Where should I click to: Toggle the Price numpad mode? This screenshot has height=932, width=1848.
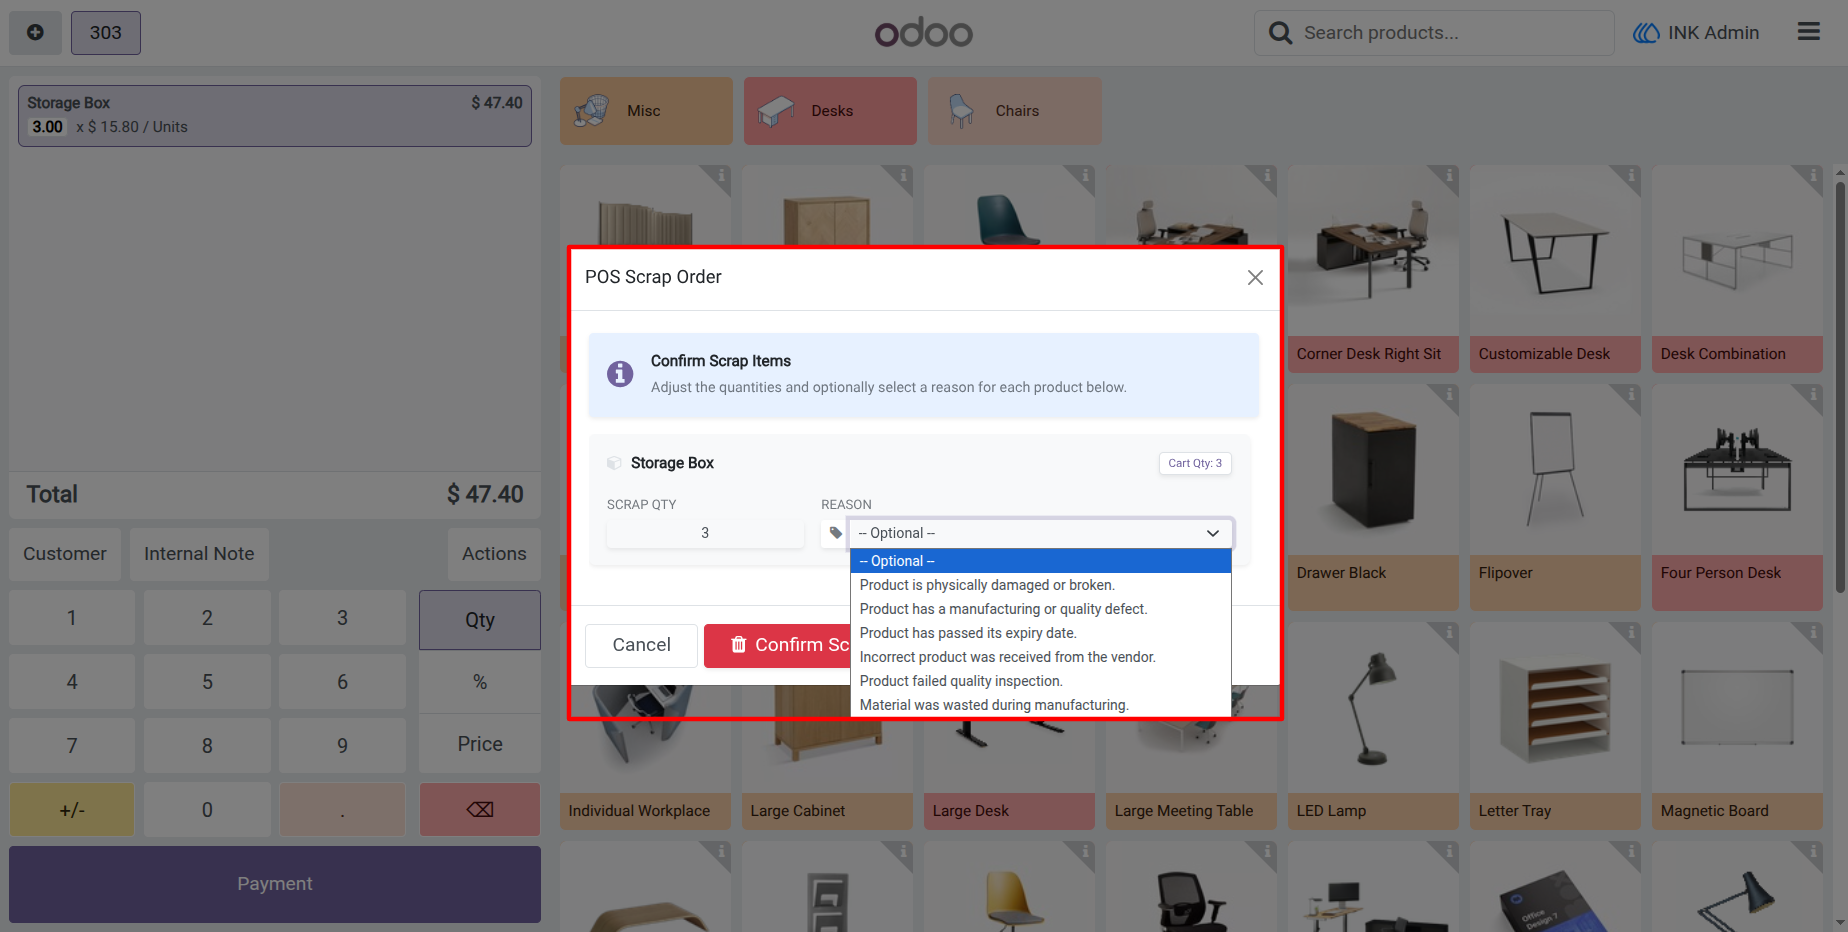(x=480, y=744)
